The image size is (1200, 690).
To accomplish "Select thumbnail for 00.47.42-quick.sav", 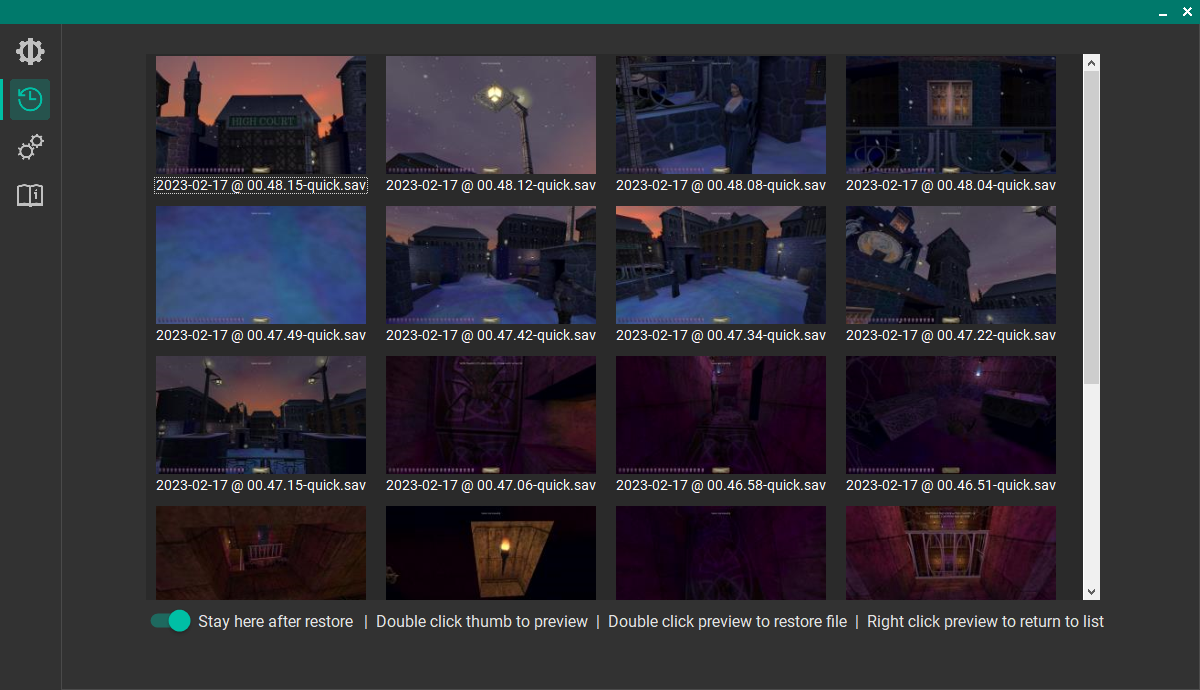I will pos(491,265).
